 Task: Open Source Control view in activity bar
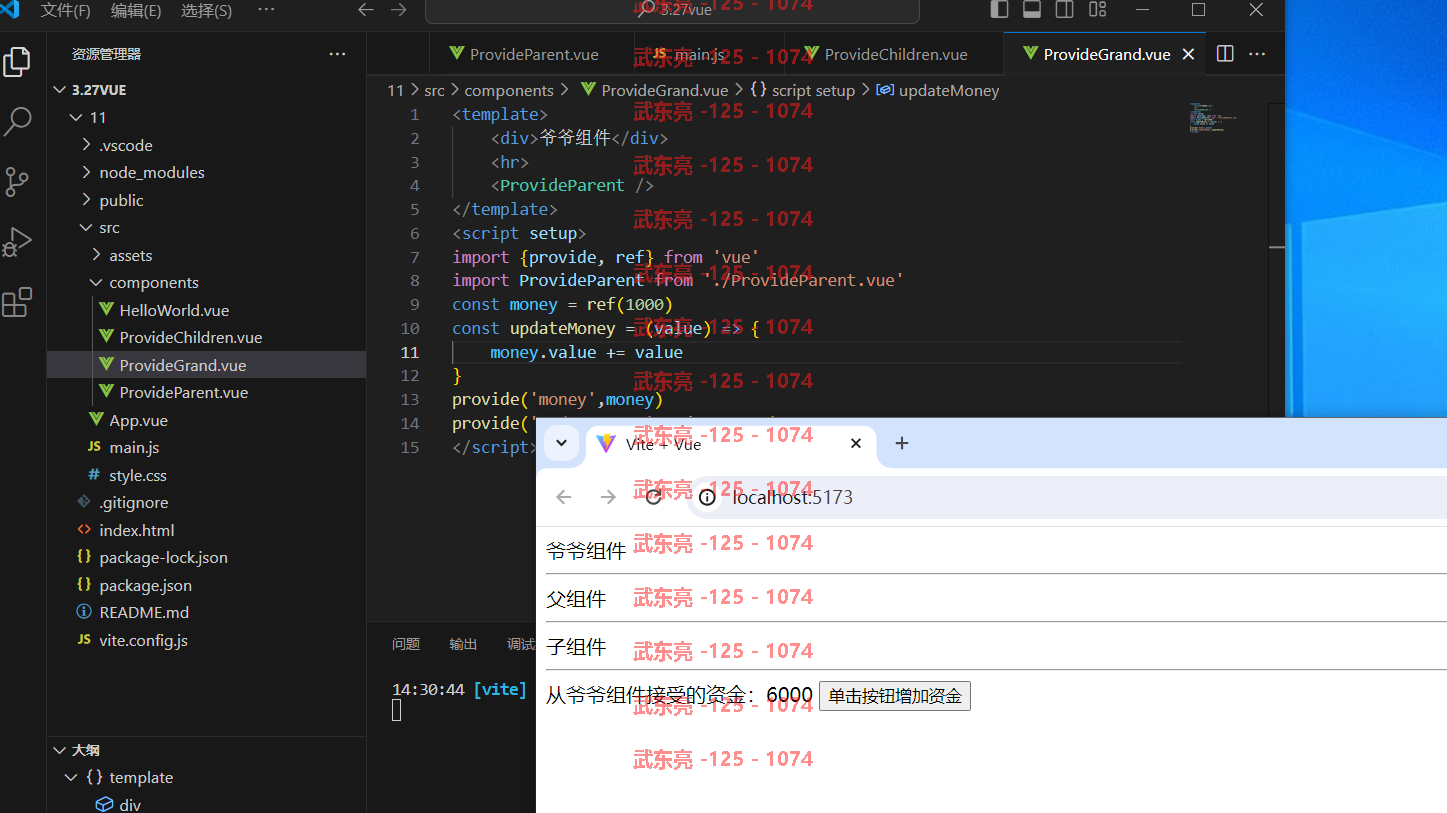point(17,182)
